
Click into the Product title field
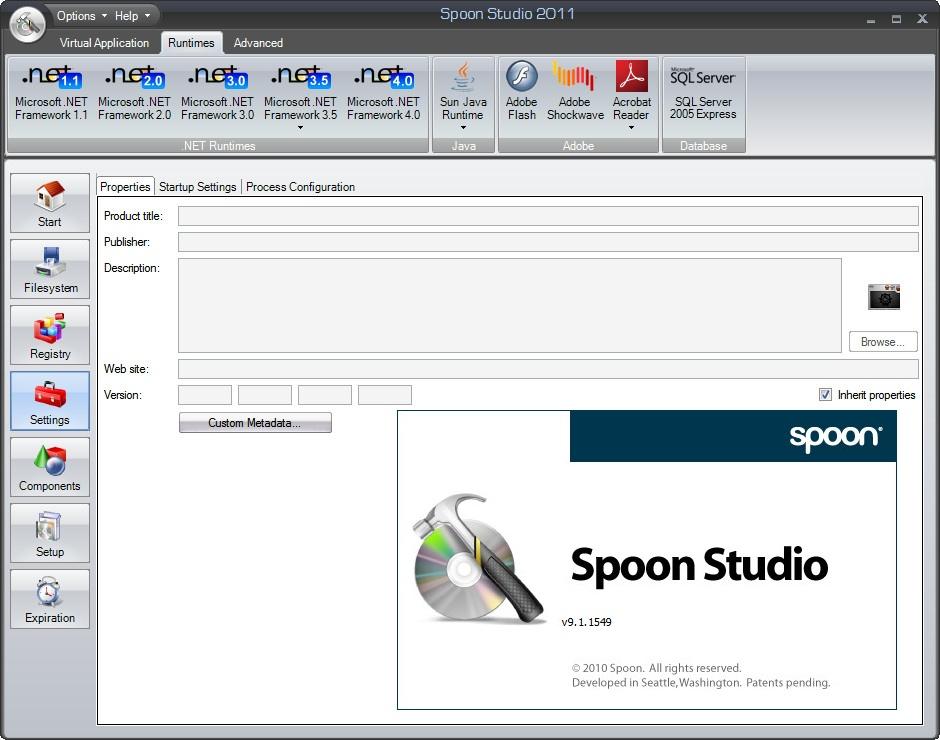click(548, 216)
